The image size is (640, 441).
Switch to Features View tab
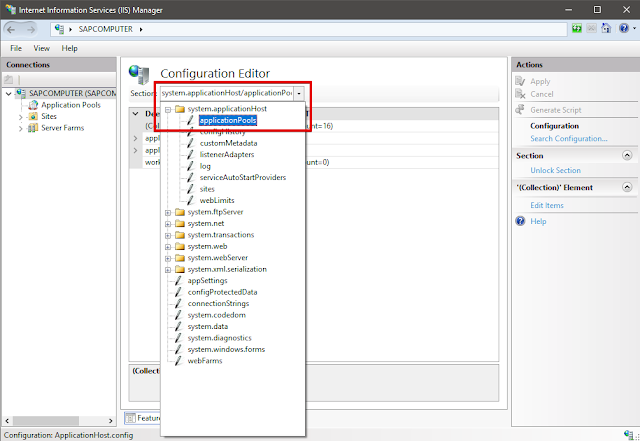click(x=142, y=418)
